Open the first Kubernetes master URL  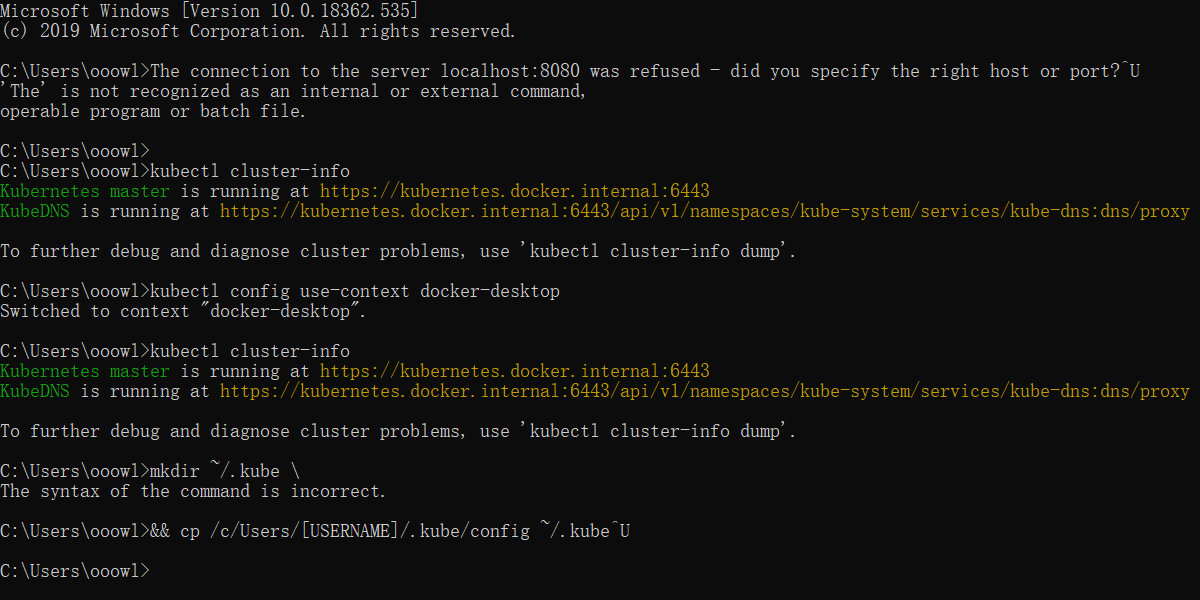pyautogui.click(x=515, y=191)
